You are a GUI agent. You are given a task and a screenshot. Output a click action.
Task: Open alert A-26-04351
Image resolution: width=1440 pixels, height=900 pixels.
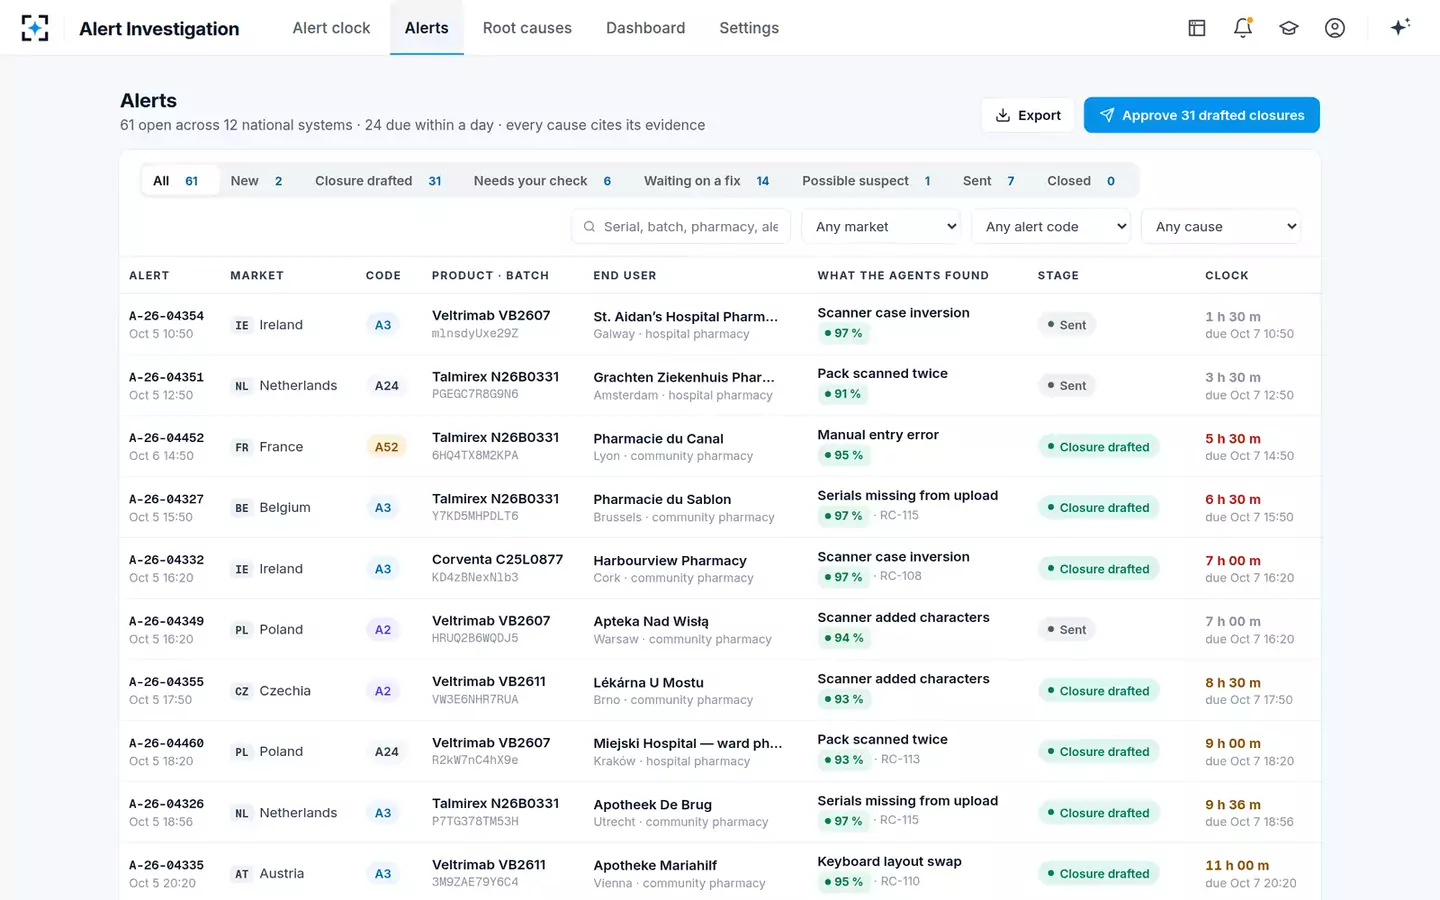tap(166, 377)
